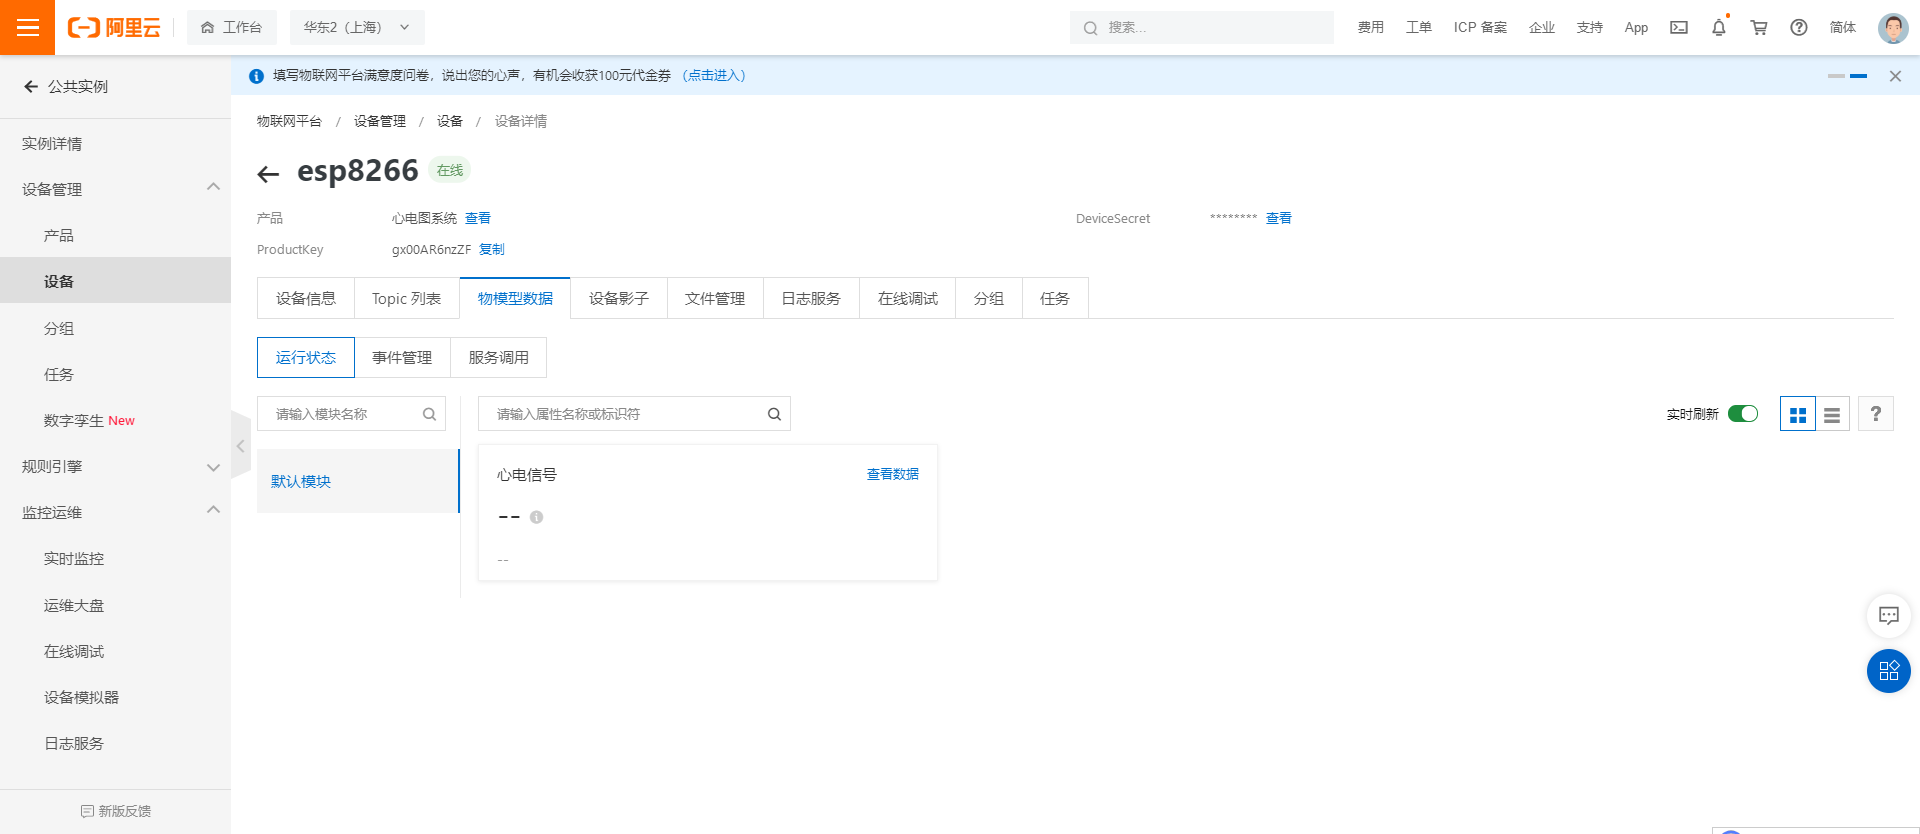Open the 任务 tab

pyautogui.click(x=1055, y=299)
